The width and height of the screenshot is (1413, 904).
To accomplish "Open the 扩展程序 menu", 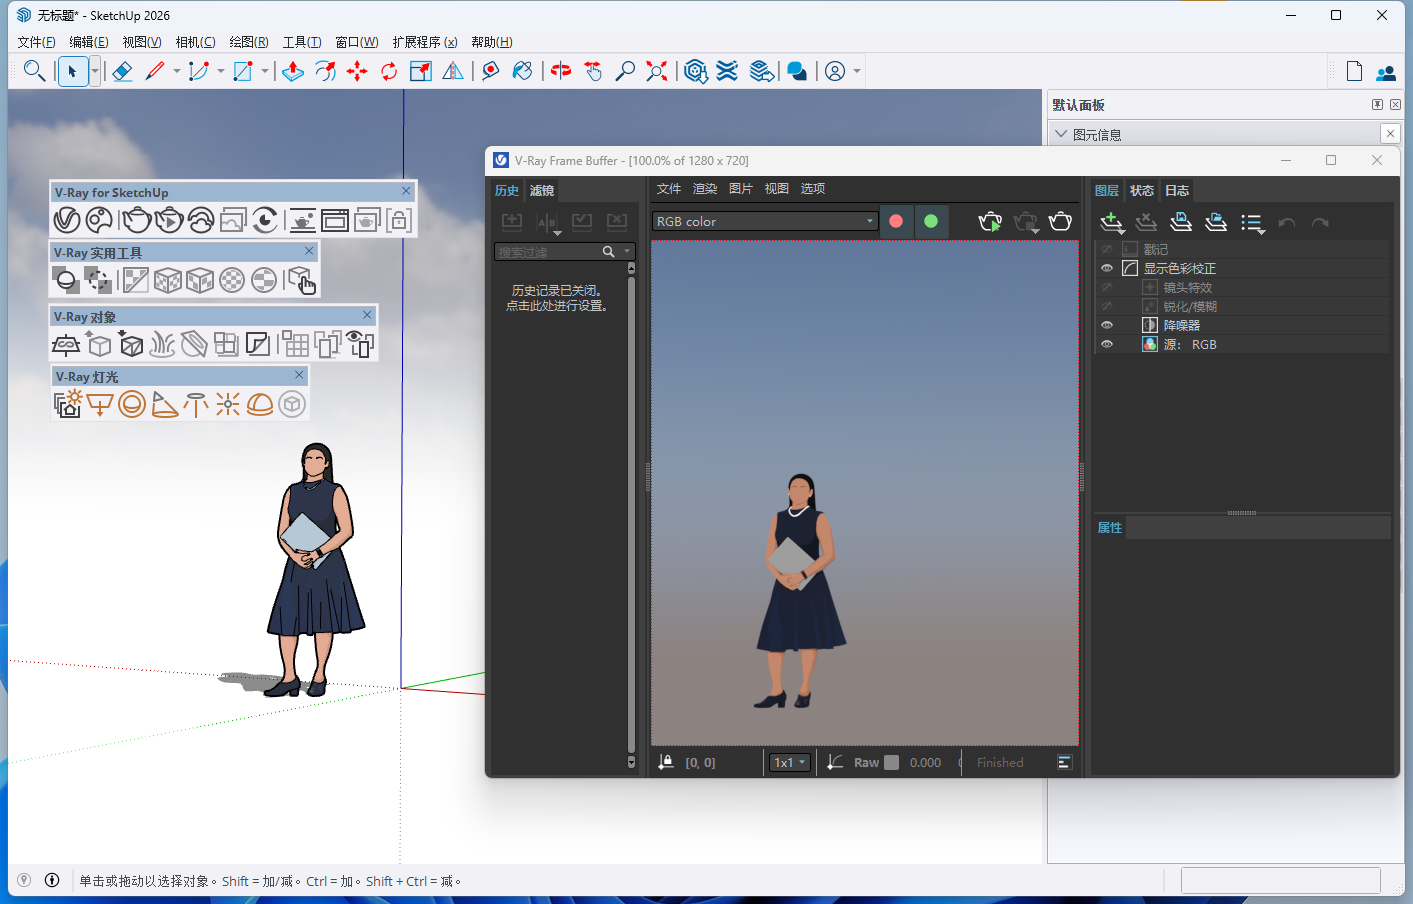I will click(424, 42).
